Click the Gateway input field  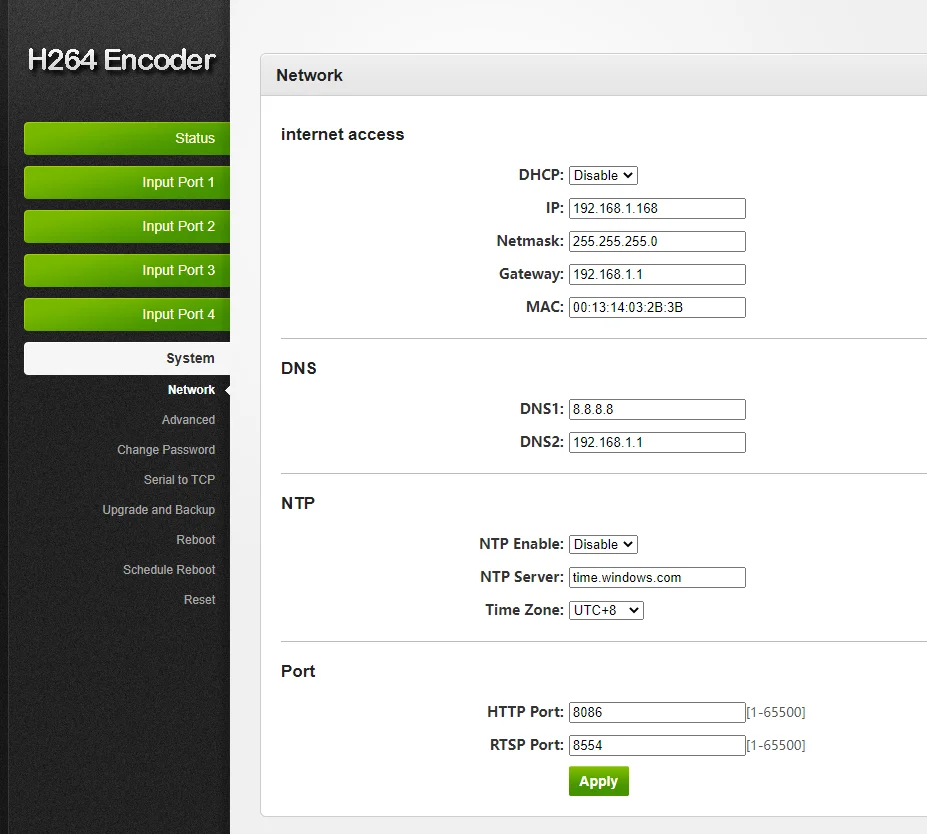[657, 274]
